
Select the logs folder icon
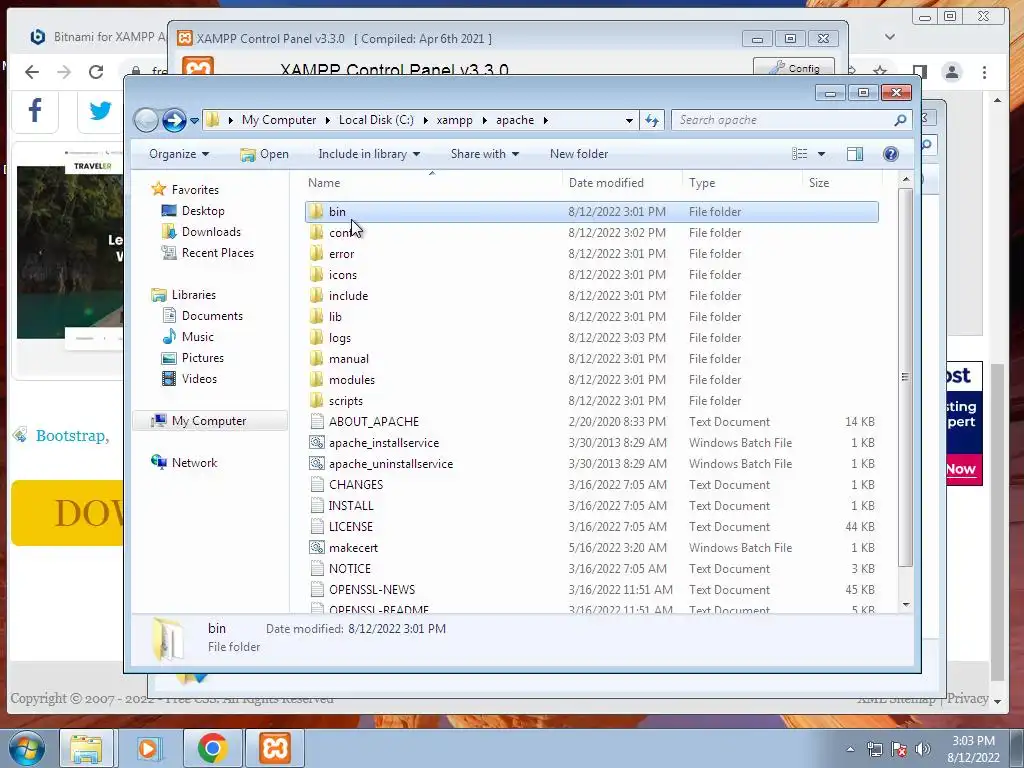pyautogui.click(x=317, y=338)
